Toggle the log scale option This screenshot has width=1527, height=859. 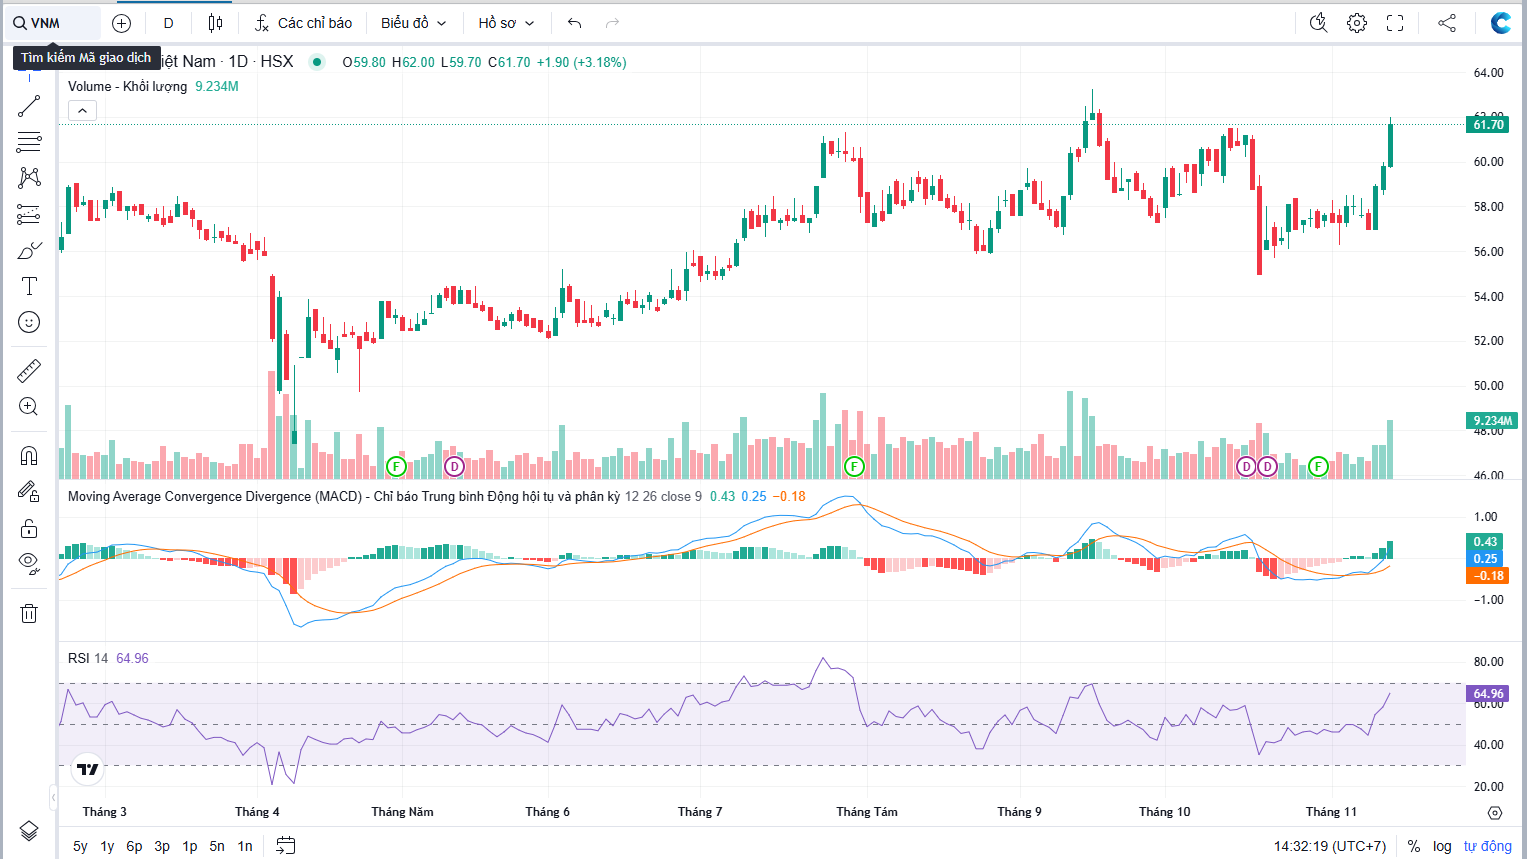(x=1442, y=846)
